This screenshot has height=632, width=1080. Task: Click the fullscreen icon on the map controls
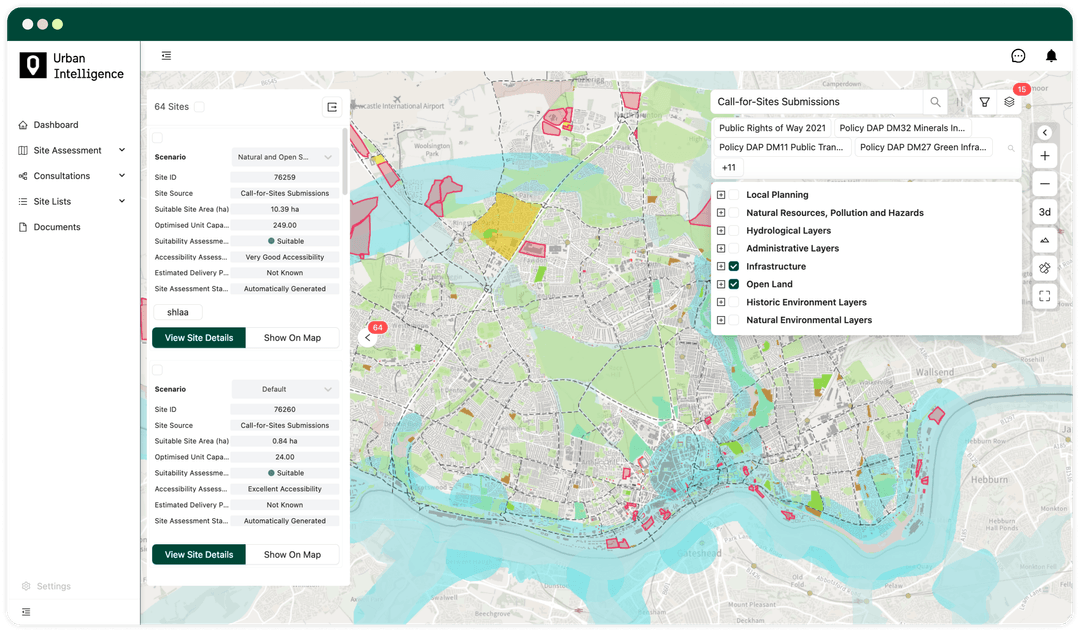tap(1044, 296)
